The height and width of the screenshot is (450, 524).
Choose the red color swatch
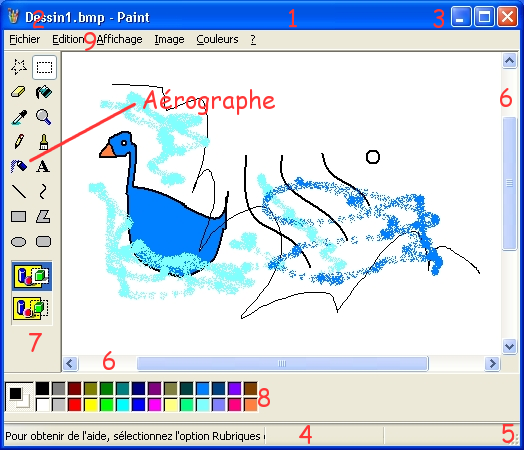pos(75,405)
